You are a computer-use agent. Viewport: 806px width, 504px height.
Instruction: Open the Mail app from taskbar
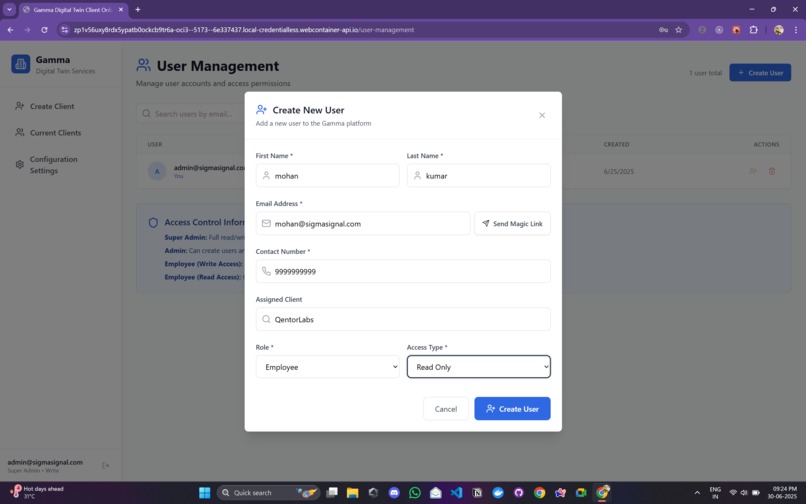point(435,492)
